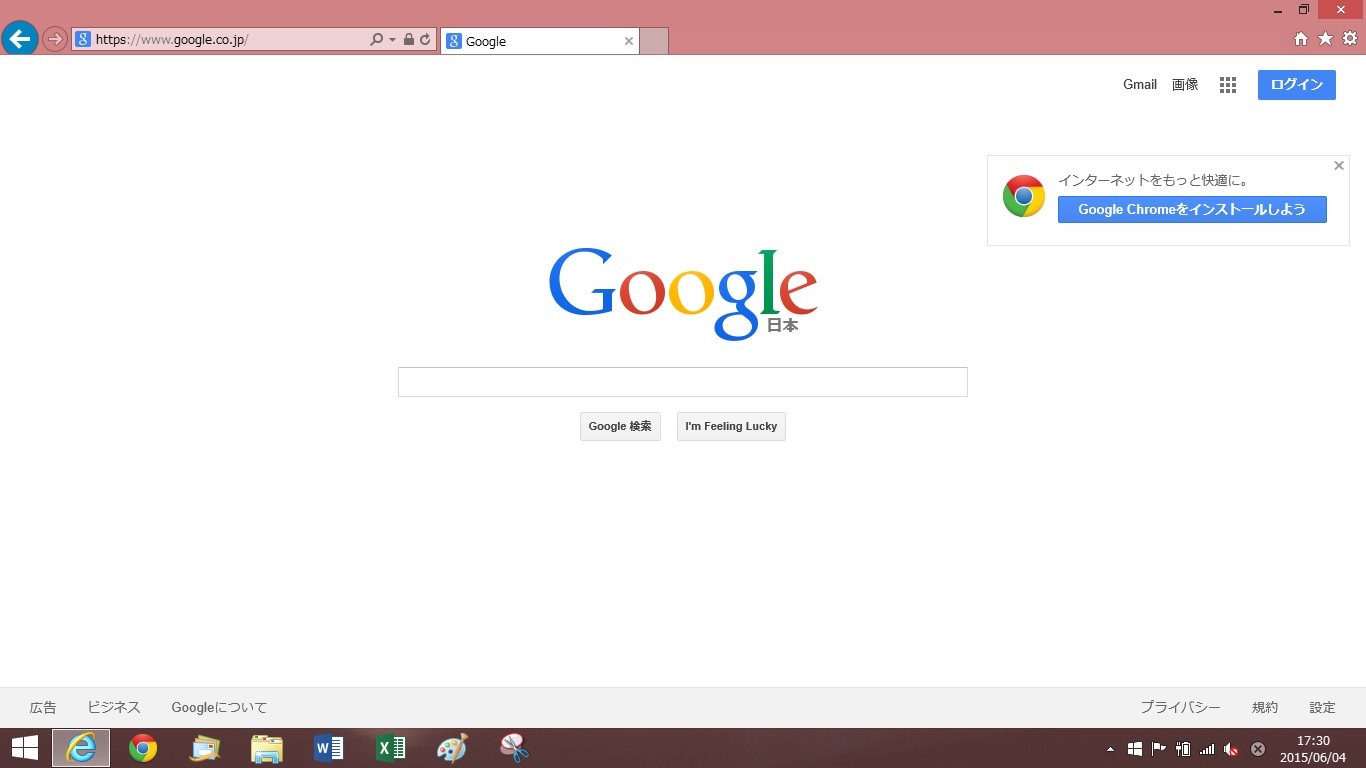
Task: Open the network signal tray icon
Action: [1207, 749]
